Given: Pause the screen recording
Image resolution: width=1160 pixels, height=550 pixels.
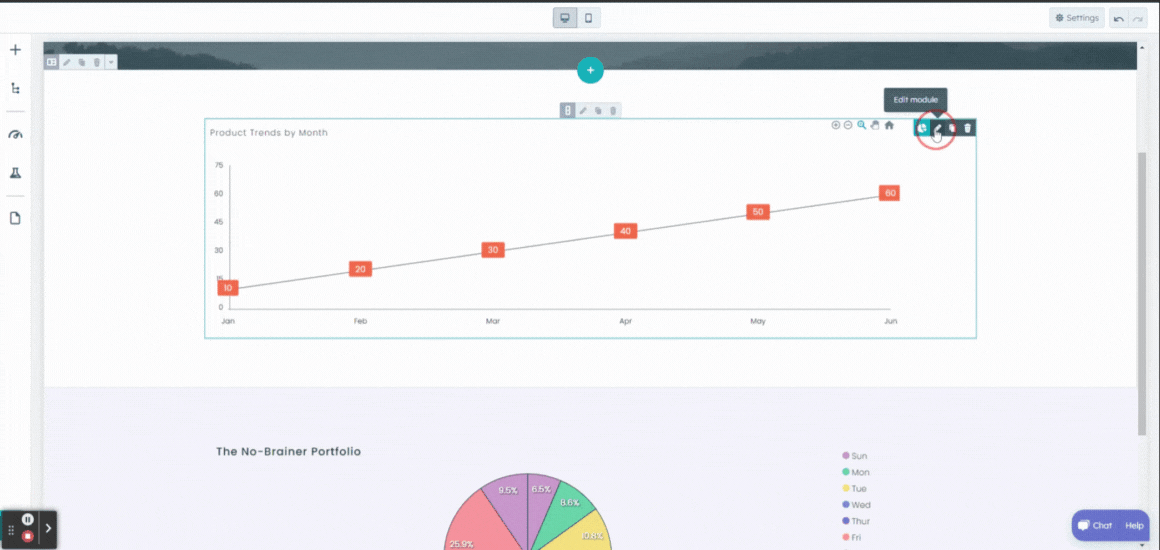Looking at the screenshot, I should click(x=27, y=519).
